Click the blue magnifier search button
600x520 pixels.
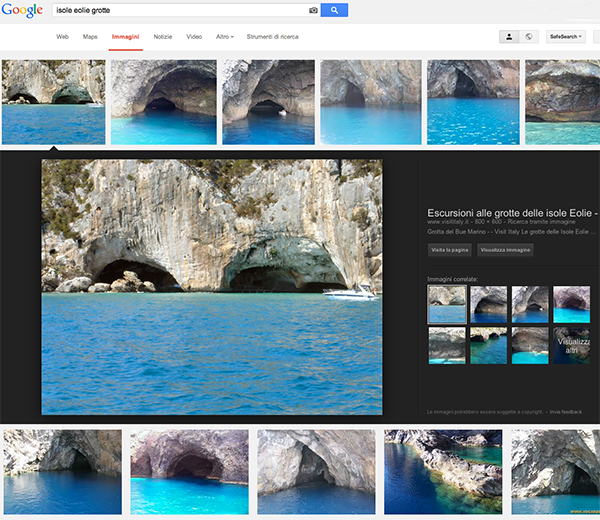coord(334,10)
